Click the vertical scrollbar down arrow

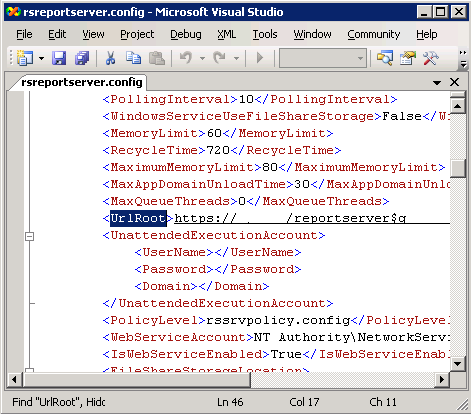point(457,364)
